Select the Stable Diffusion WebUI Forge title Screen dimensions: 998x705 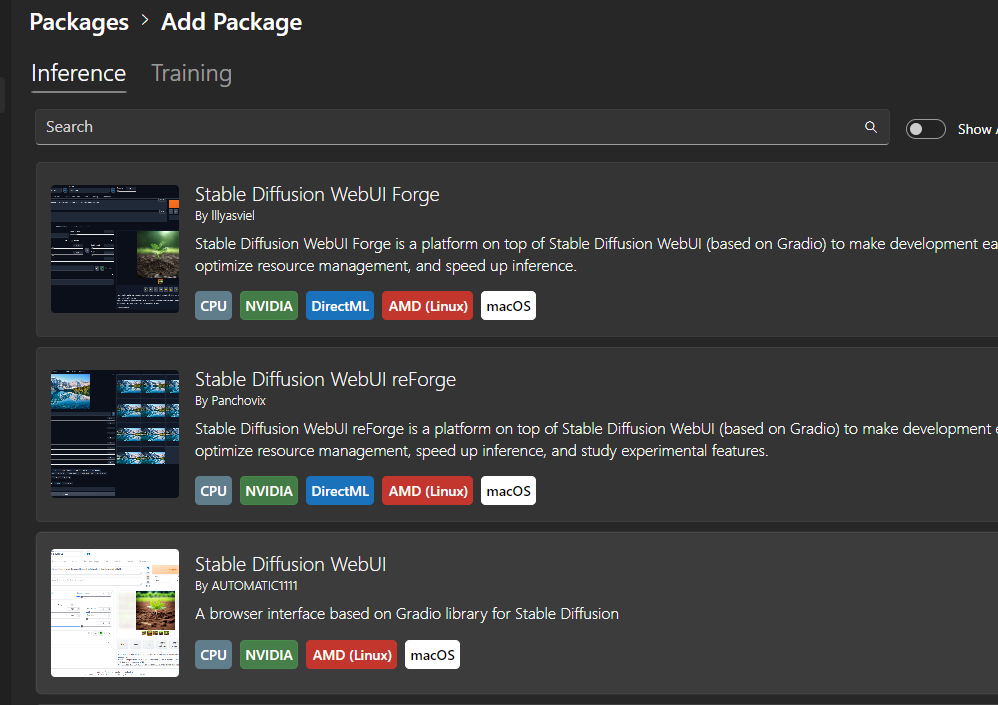[317, 194]
